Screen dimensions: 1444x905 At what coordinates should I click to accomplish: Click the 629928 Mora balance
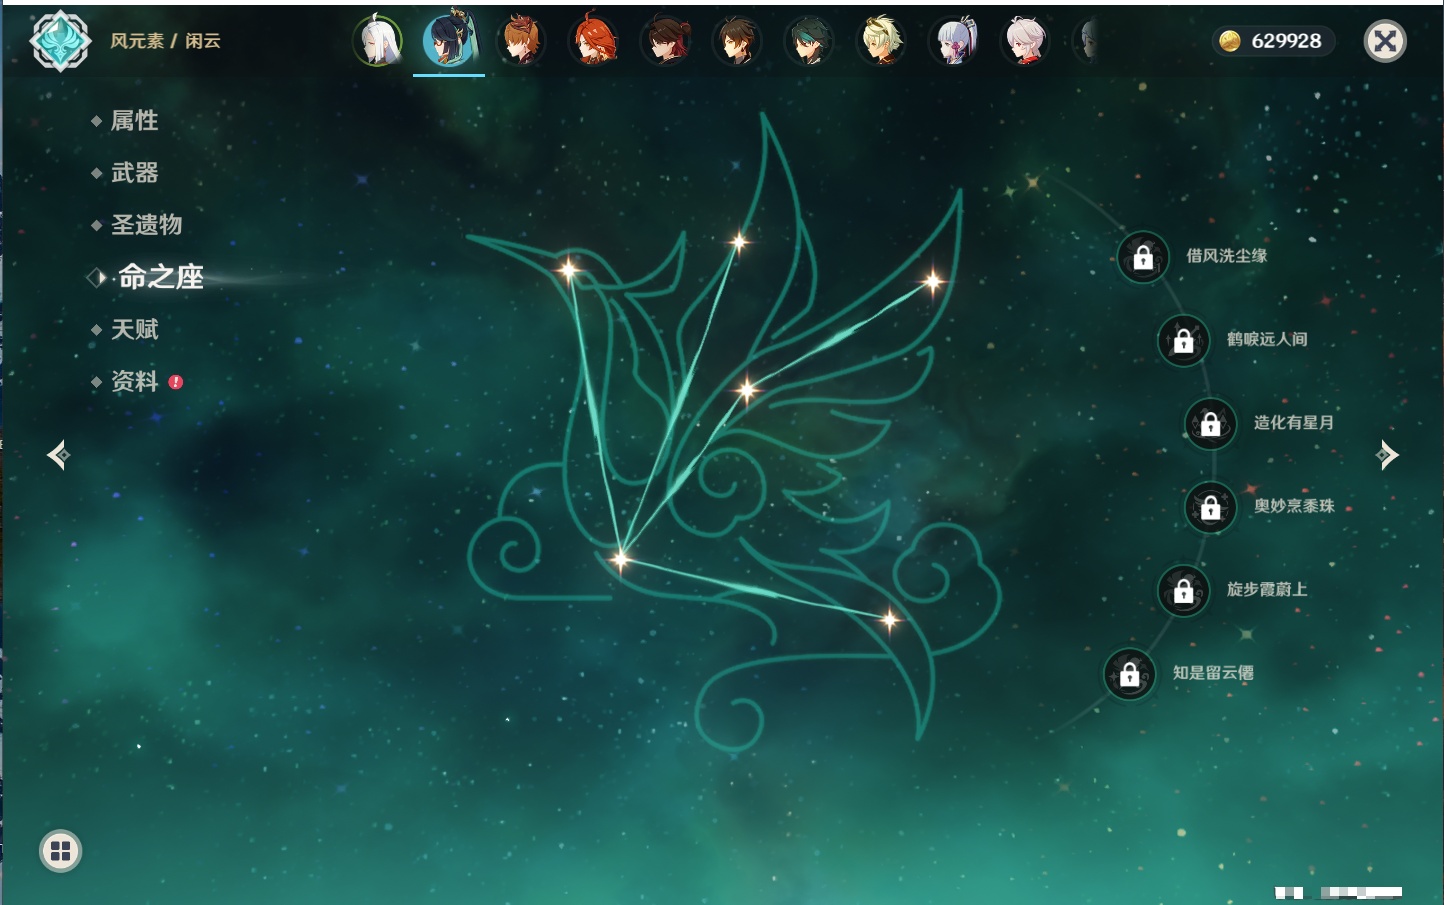pos(1286,41)
